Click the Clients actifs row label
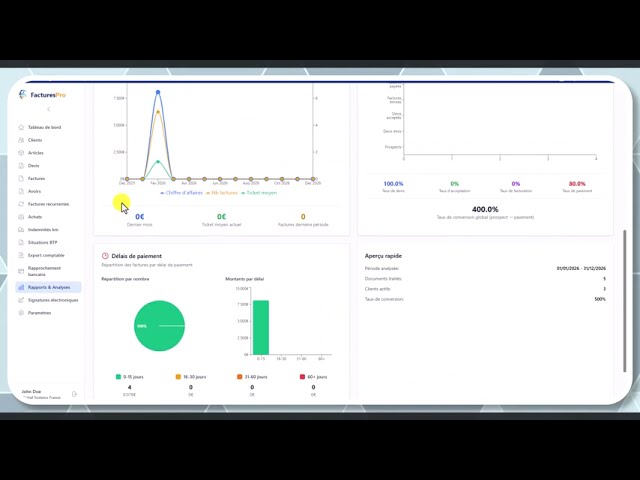640x480 pixels. coord(378,289)
